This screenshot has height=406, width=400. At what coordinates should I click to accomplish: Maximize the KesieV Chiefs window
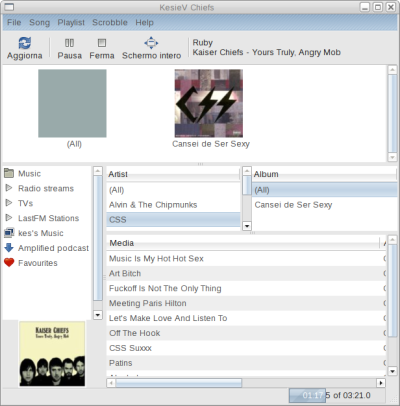coord(378,7)
